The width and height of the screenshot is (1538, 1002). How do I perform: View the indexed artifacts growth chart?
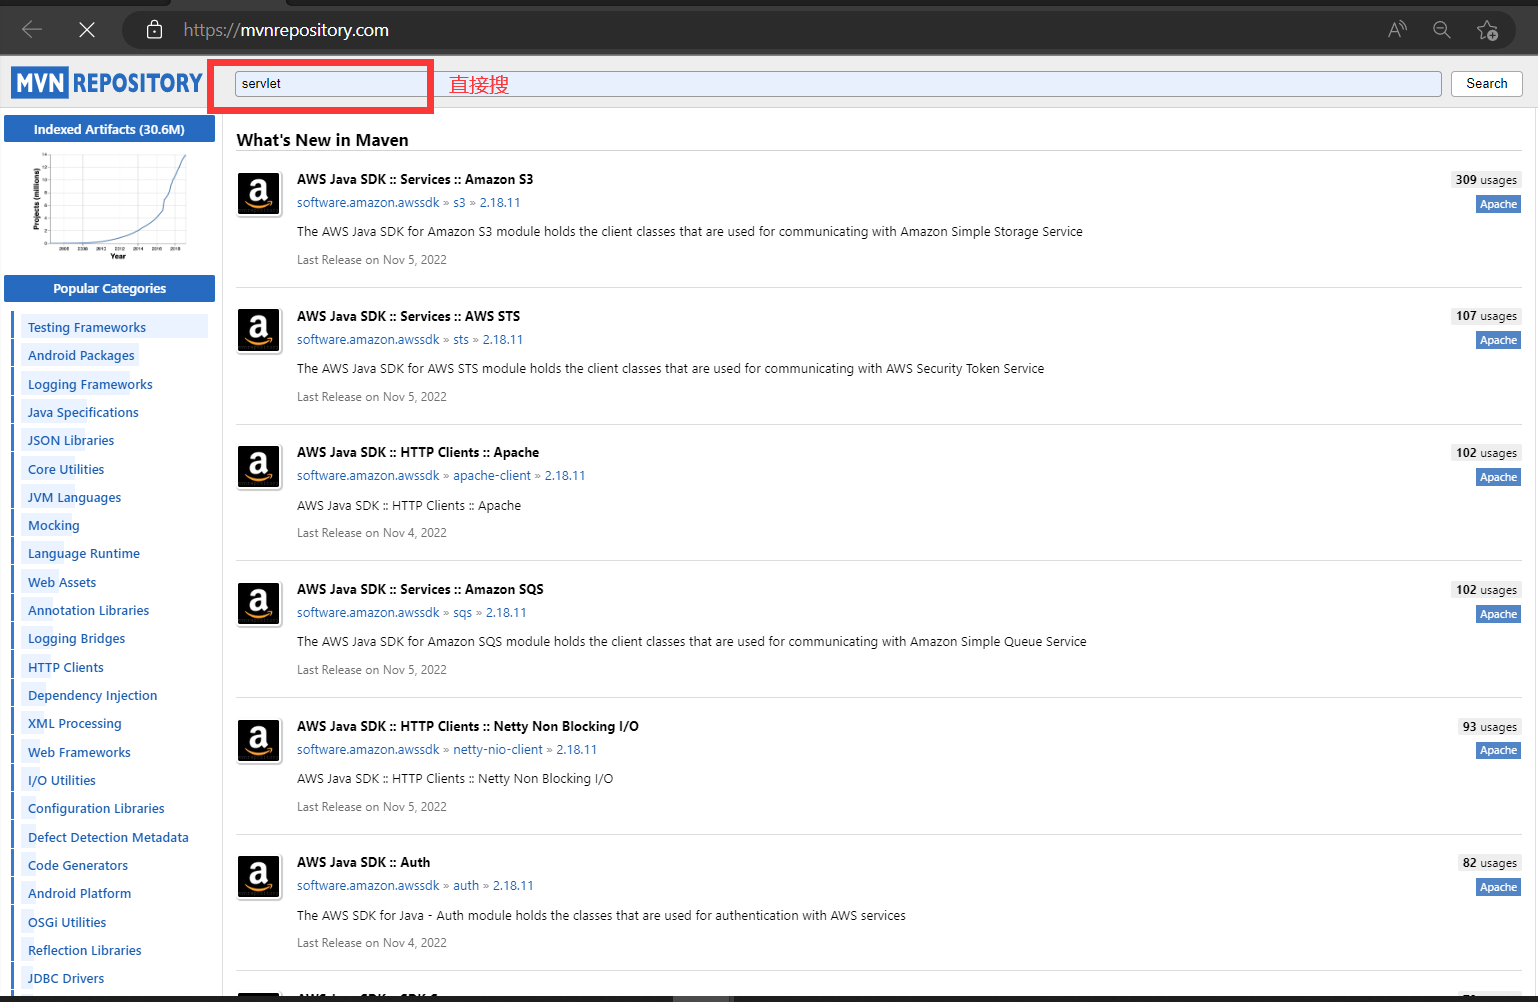(x=109, y=206)
